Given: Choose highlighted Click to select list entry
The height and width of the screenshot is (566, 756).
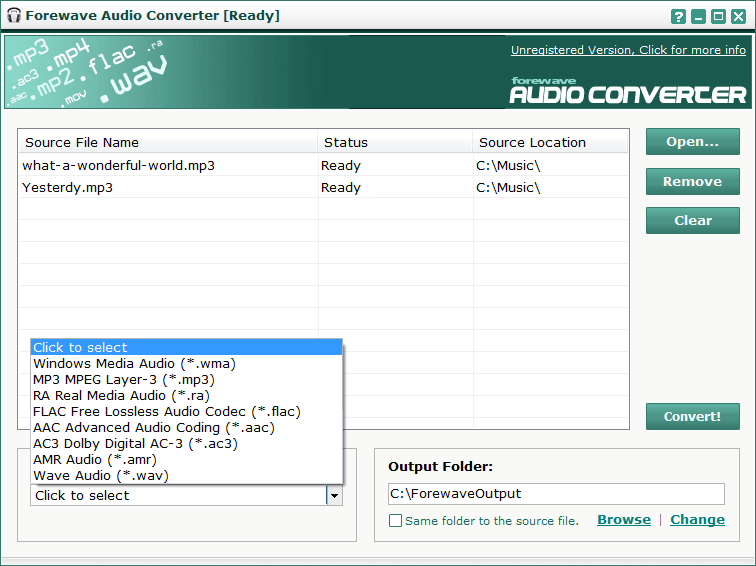Looking at the screenshot, I should coord(186,347).
